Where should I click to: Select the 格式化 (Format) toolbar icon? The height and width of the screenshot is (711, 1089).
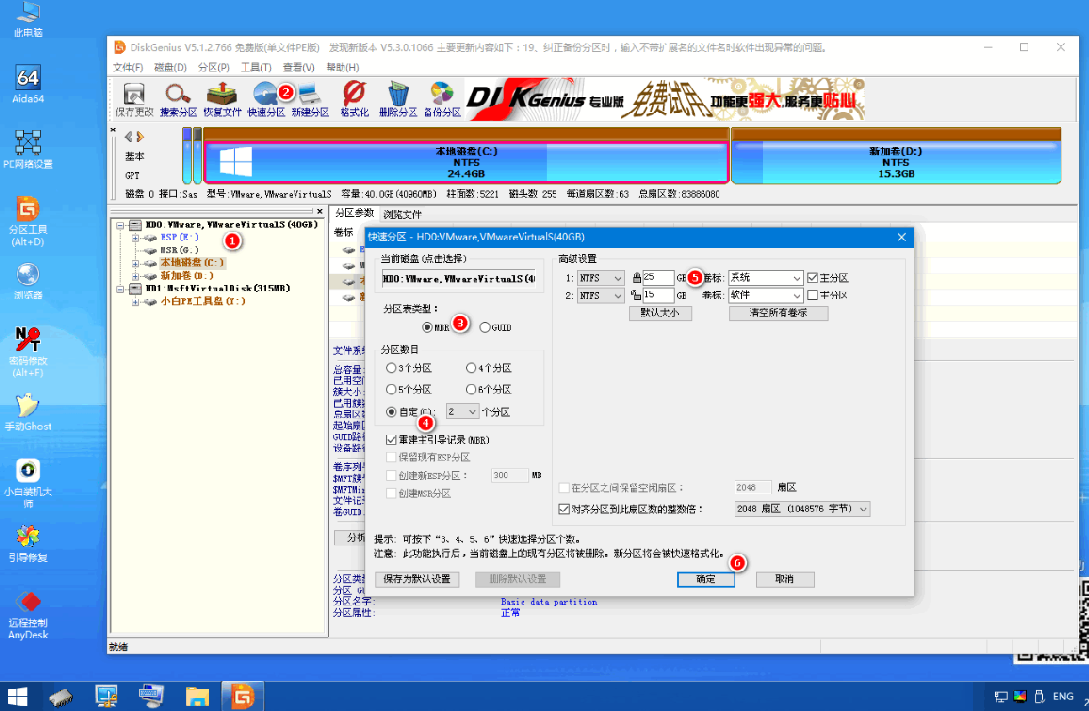tap(354, 98)
